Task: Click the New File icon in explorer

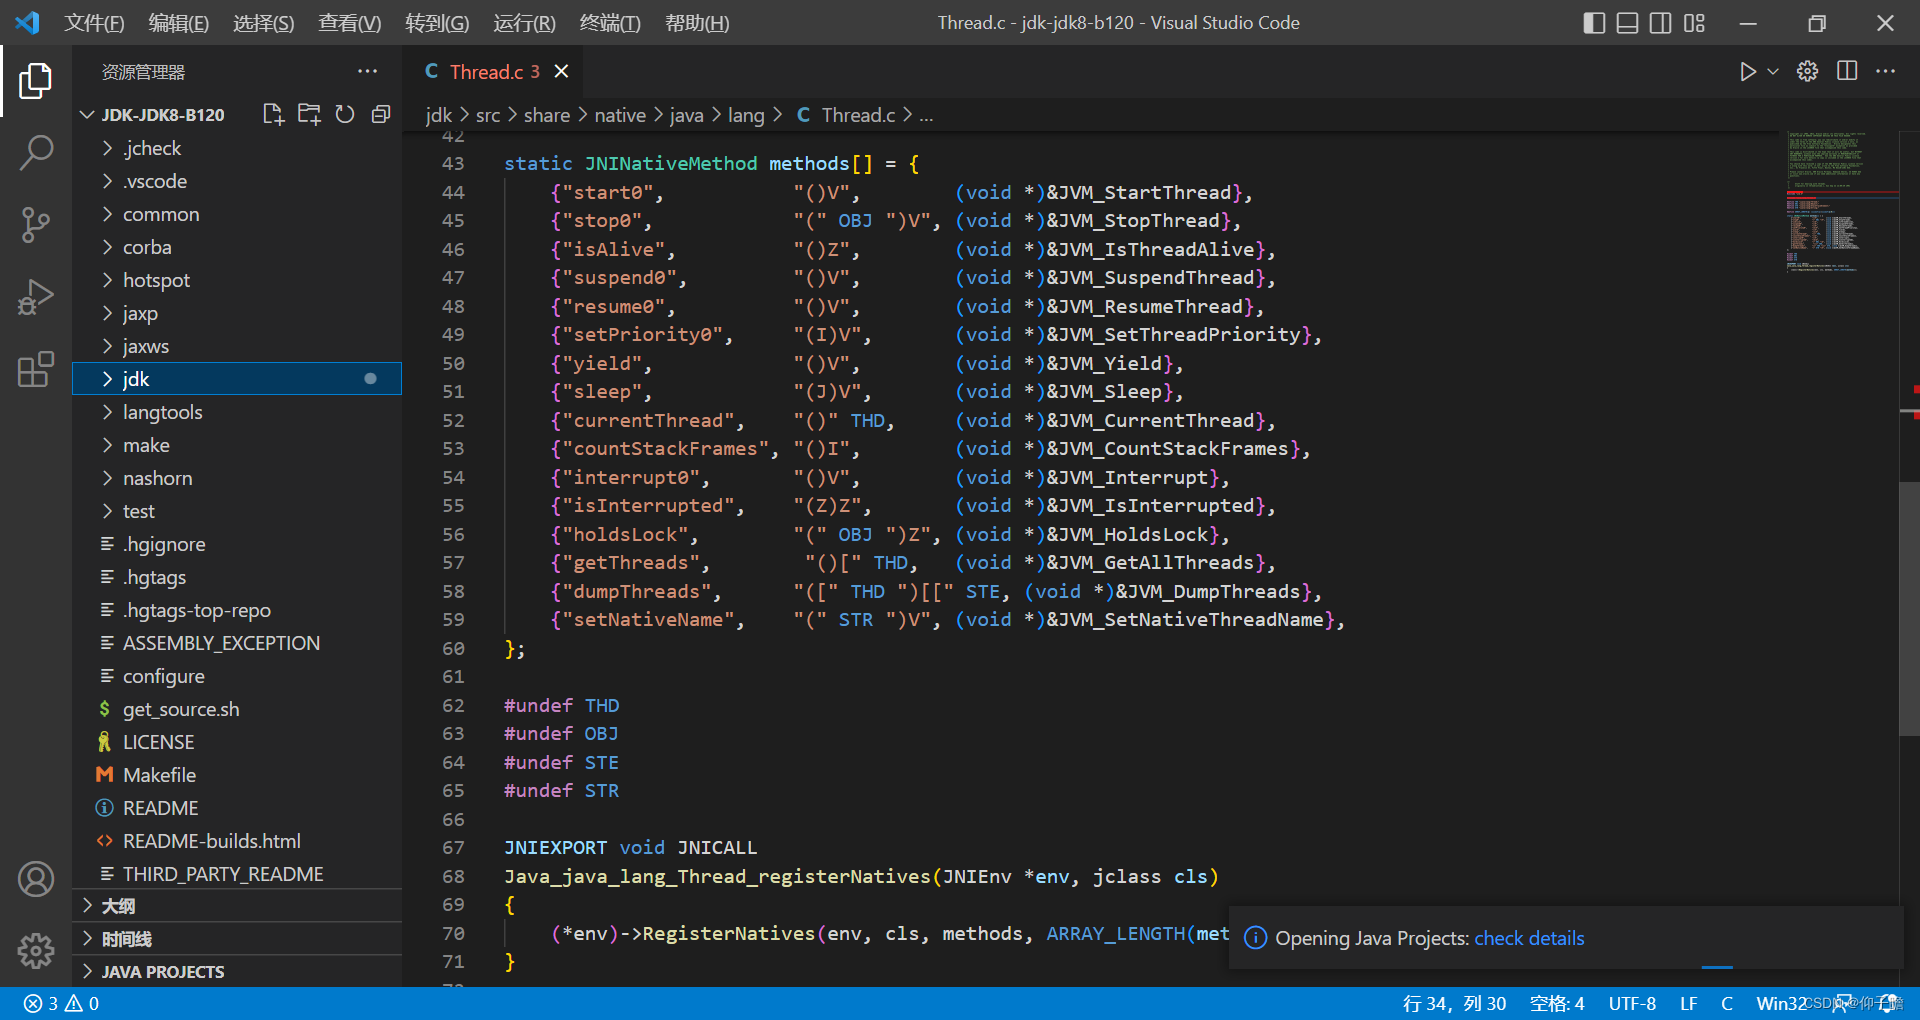Action: pyautogui.click(x=273, y=114)
